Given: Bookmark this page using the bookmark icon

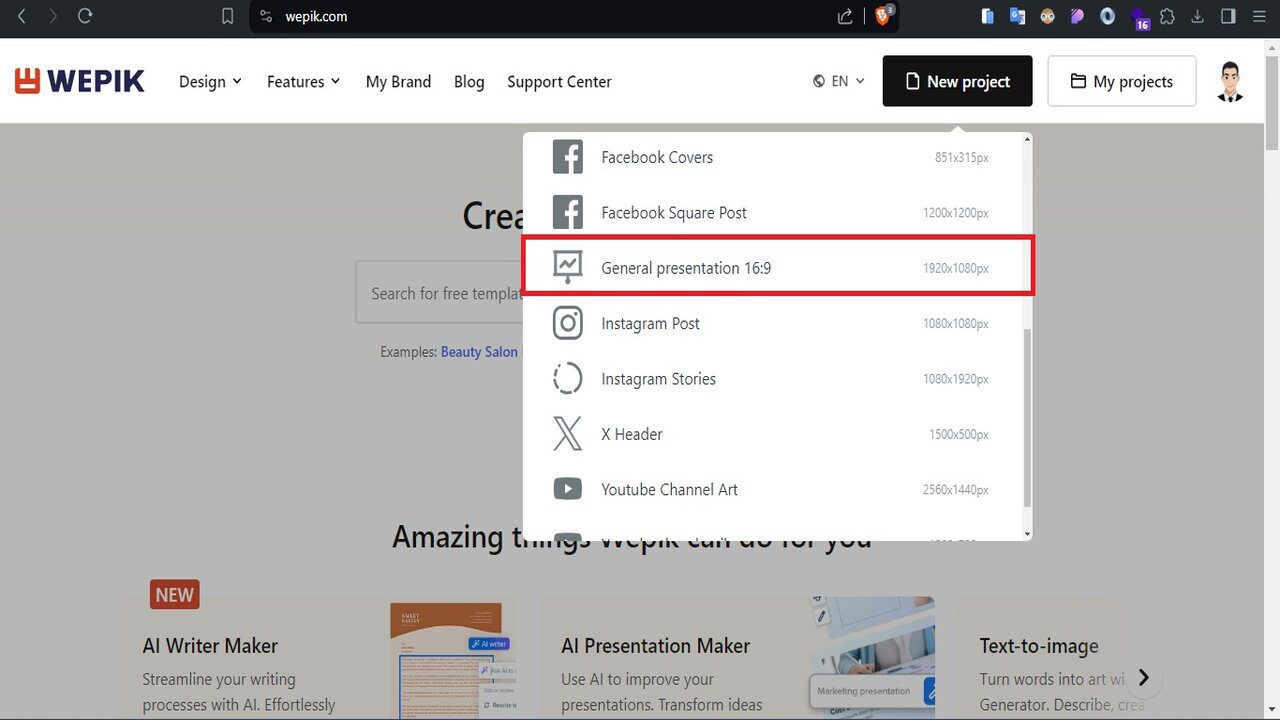Looking at the screenshot, I should [228, 16].
